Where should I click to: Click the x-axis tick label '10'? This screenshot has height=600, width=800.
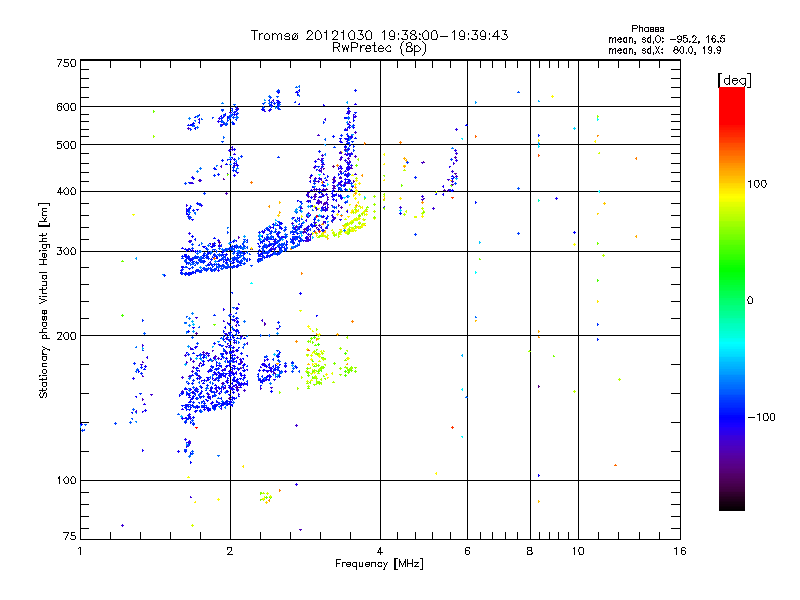pyautogui.click(x=578, y=551)
